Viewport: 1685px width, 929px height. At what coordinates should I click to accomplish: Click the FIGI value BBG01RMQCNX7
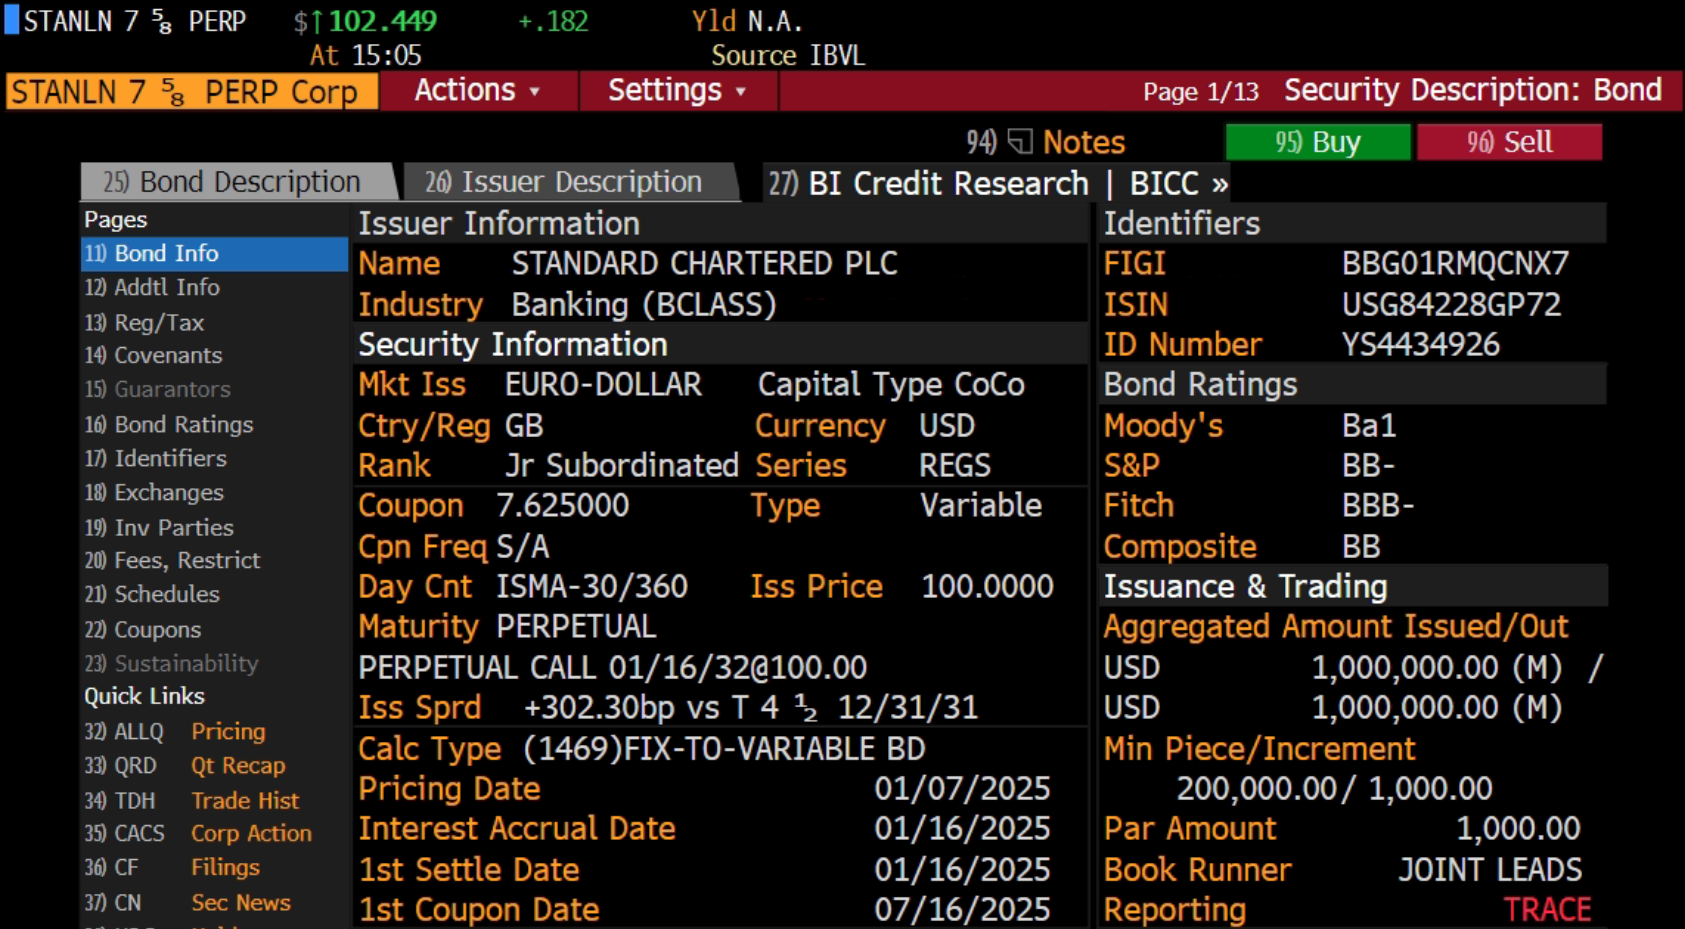1455,263
